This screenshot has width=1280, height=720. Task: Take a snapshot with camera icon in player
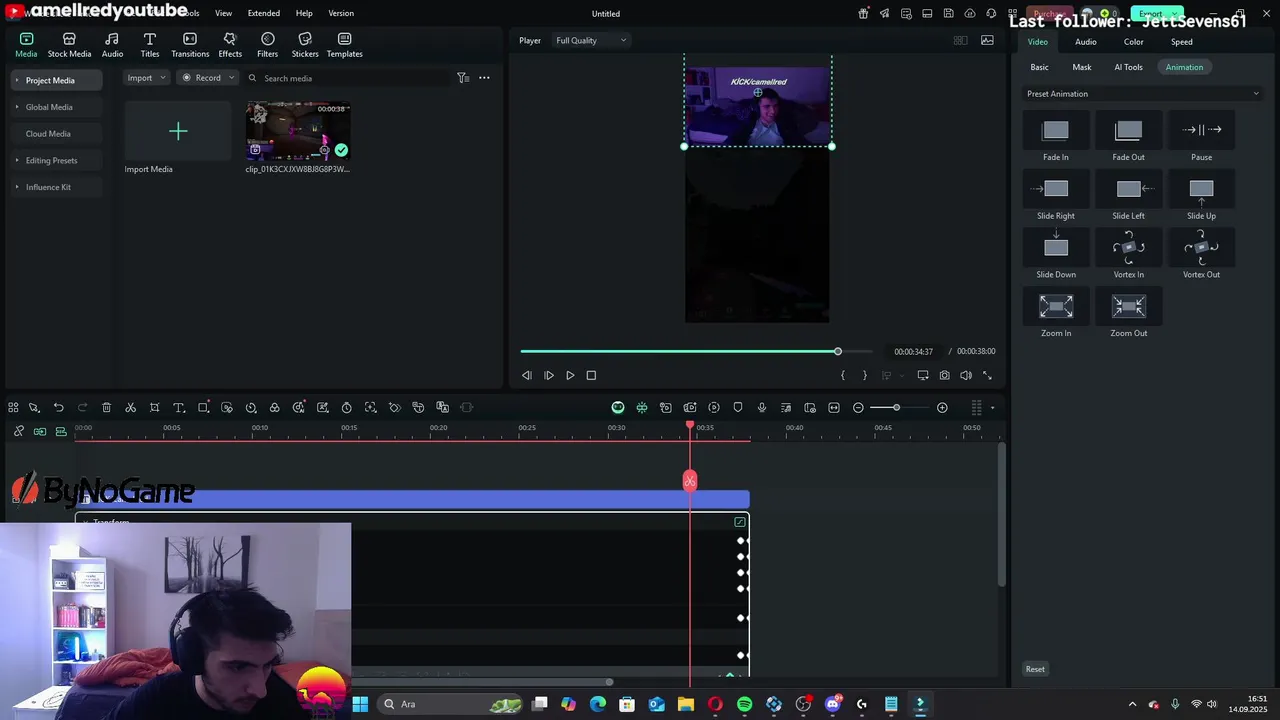[x=944, y=375]
